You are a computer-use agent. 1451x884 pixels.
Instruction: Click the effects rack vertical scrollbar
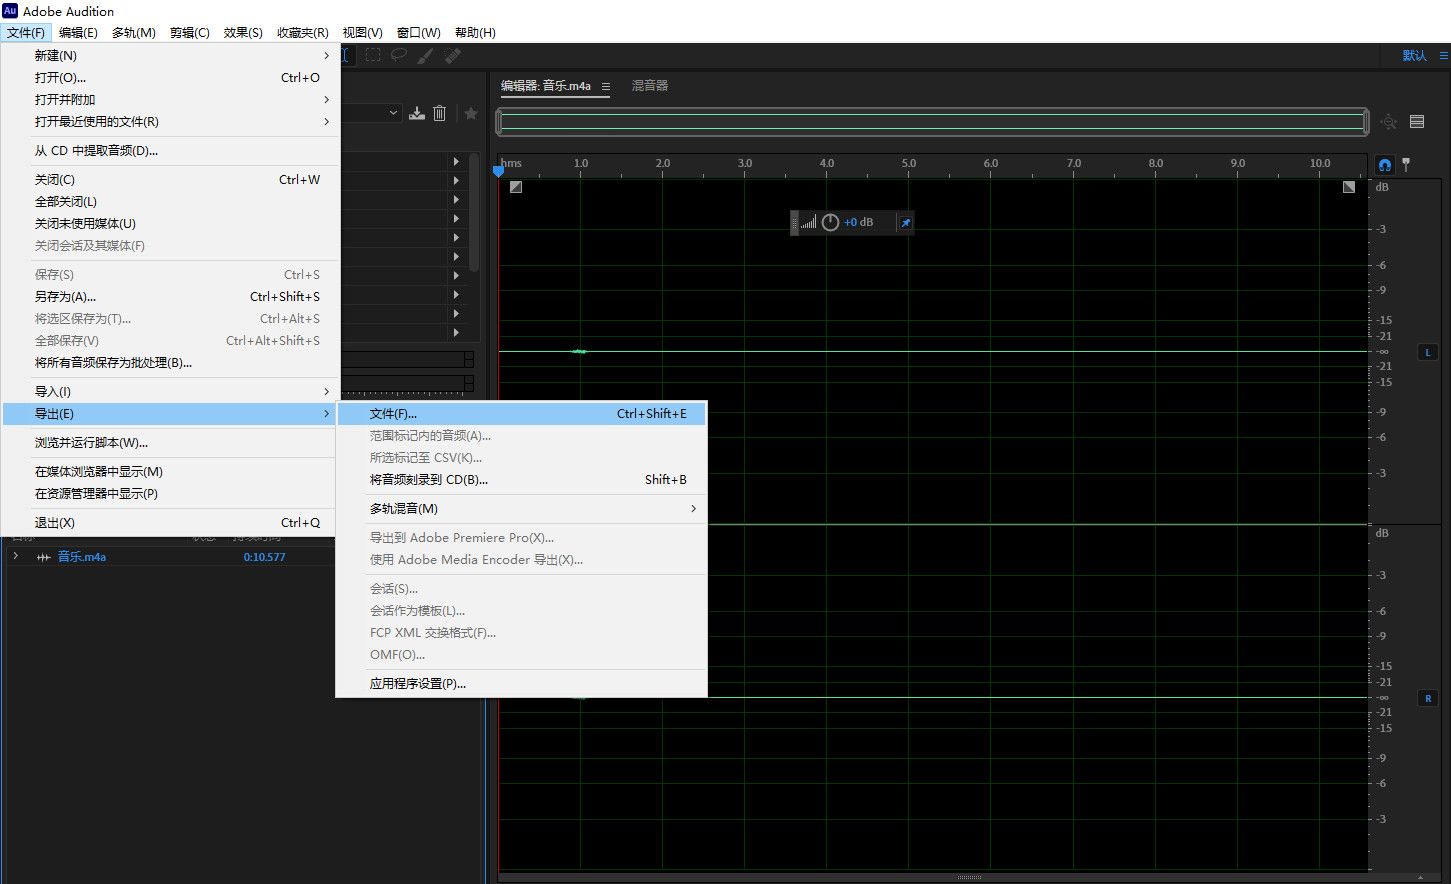coord(474,210)
